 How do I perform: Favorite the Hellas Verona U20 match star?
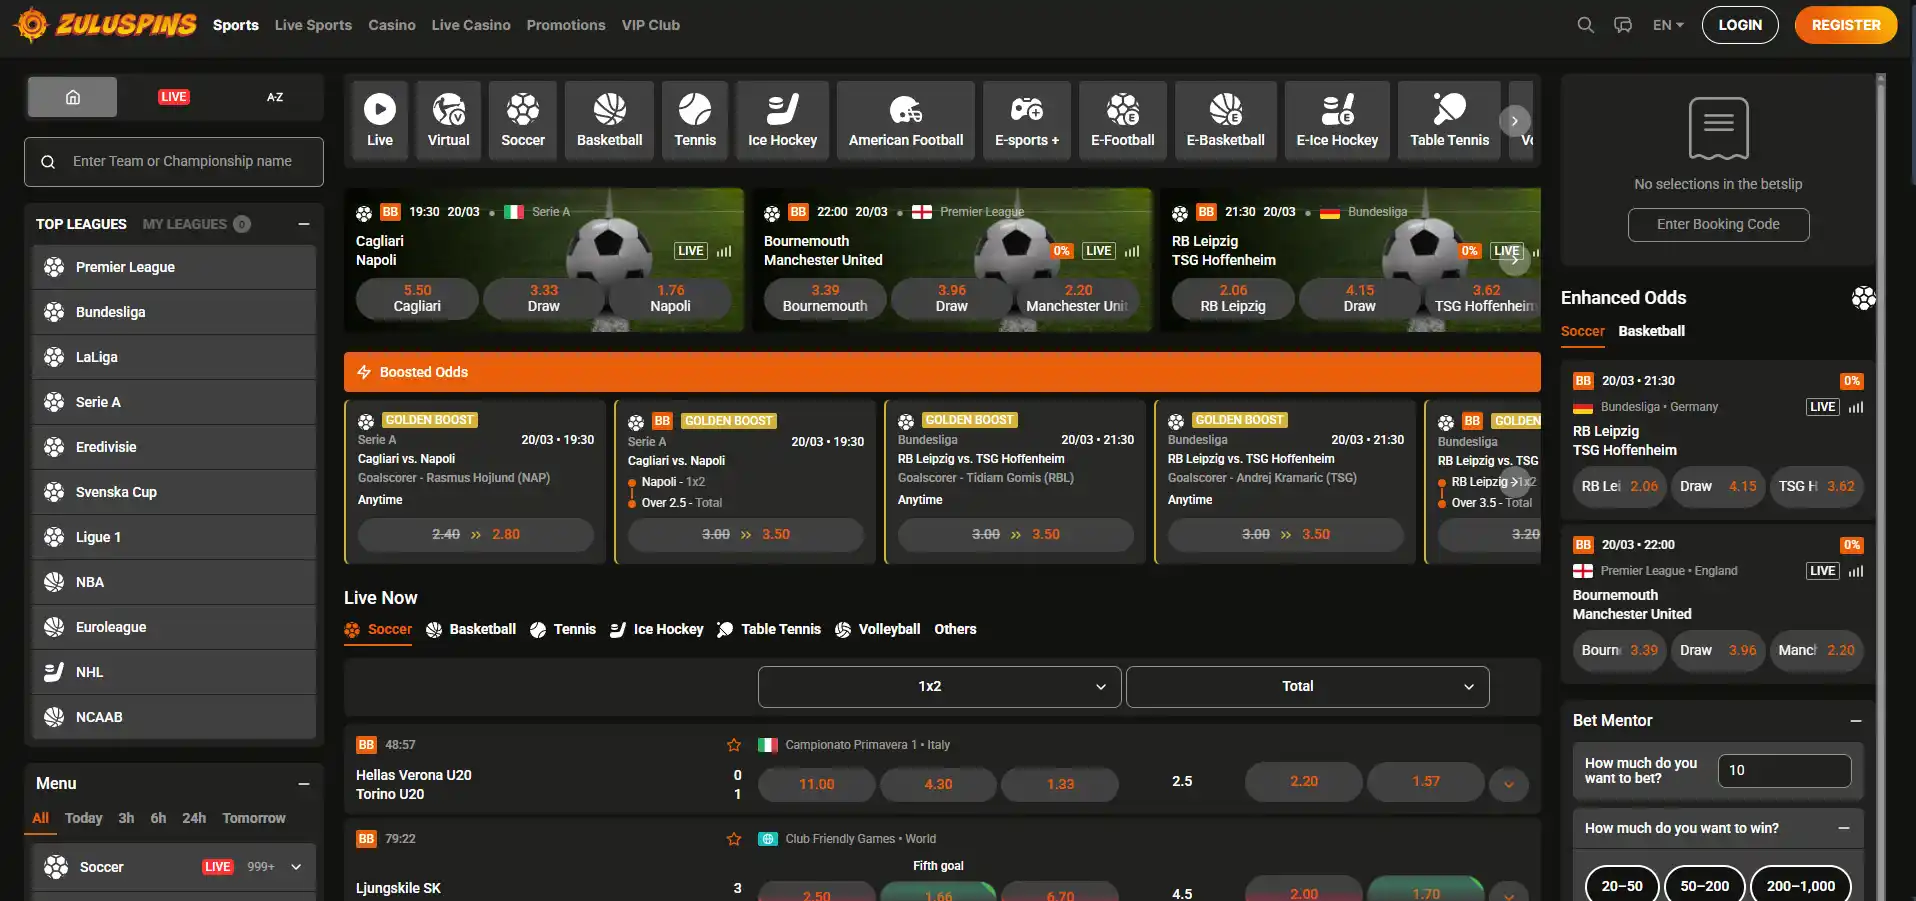click(x=734, y=745)
